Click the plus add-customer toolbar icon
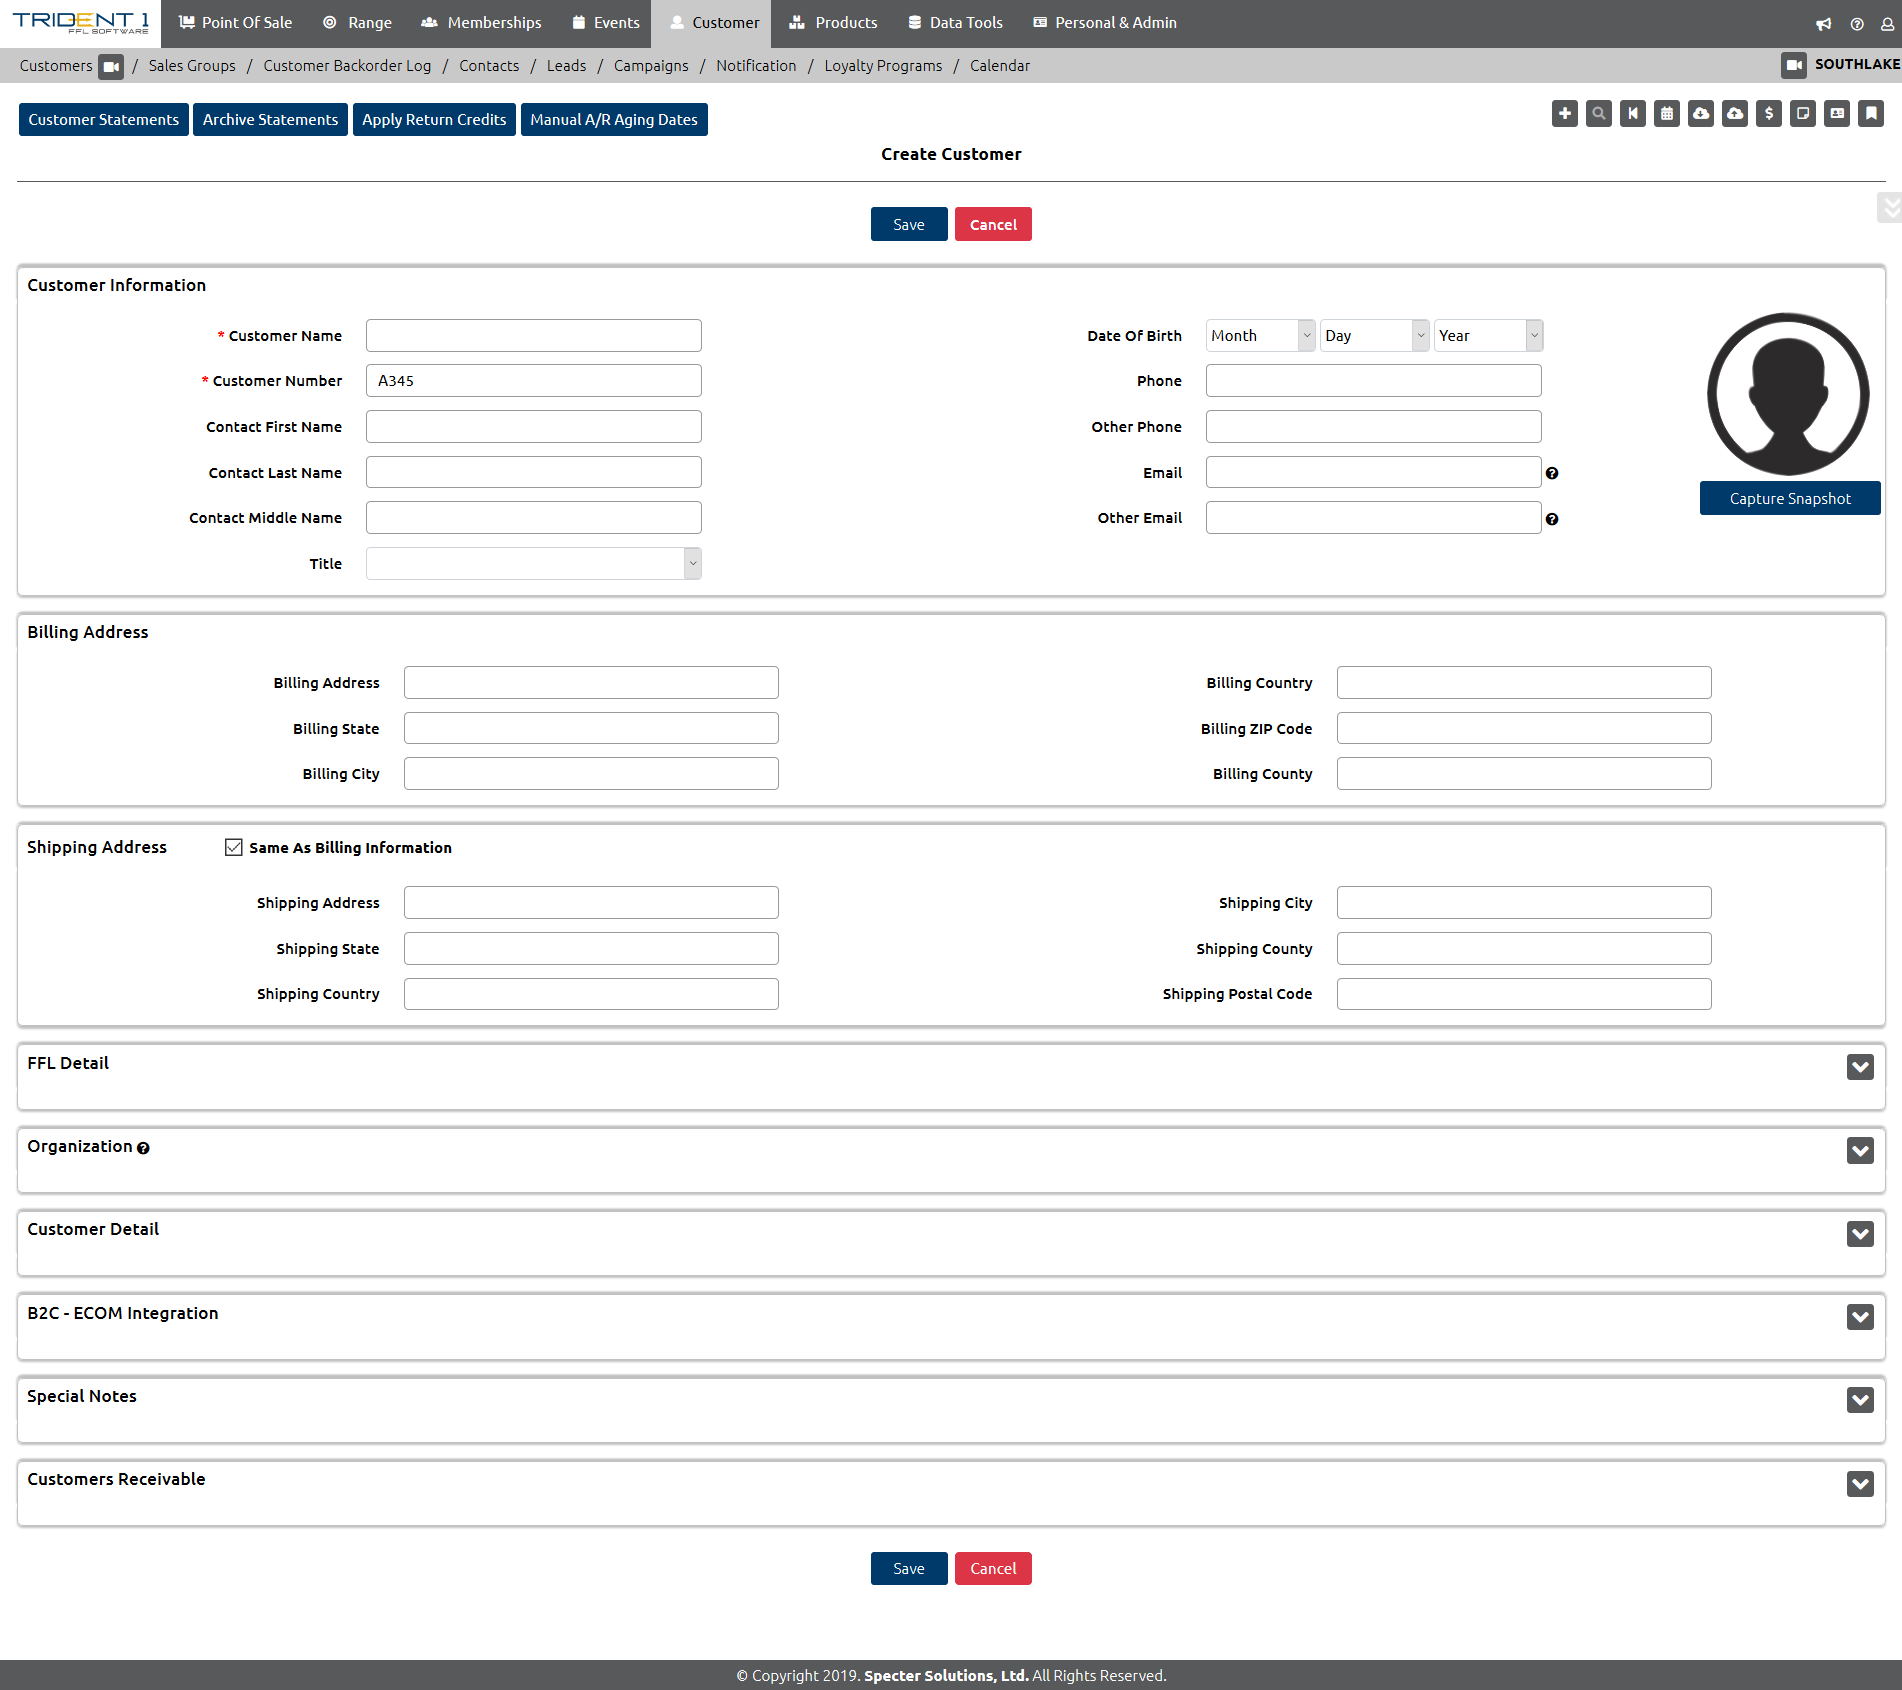The image size is (1902, 1690). 1565,114
